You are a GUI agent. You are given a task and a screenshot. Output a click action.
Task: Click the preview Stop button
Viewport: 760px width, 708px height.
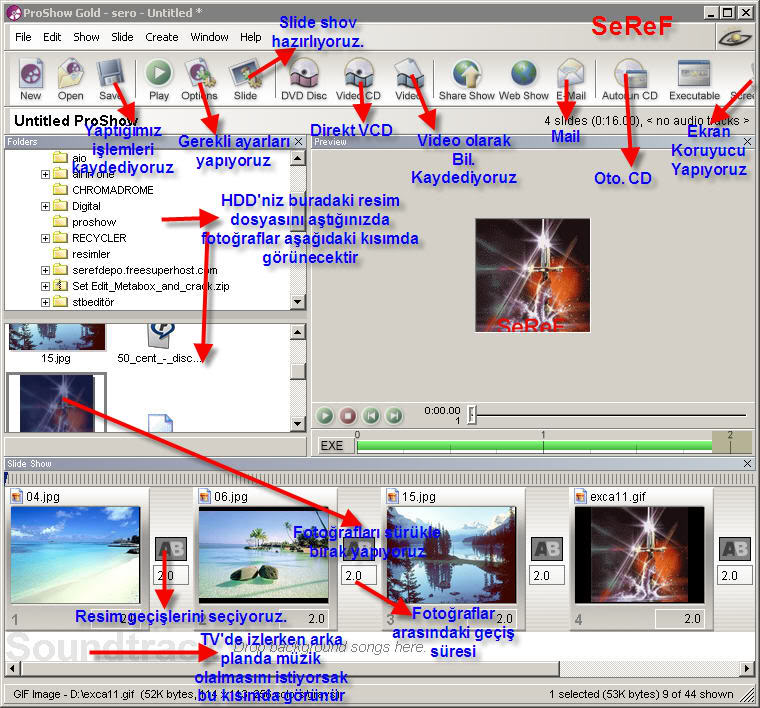point(348,415)
